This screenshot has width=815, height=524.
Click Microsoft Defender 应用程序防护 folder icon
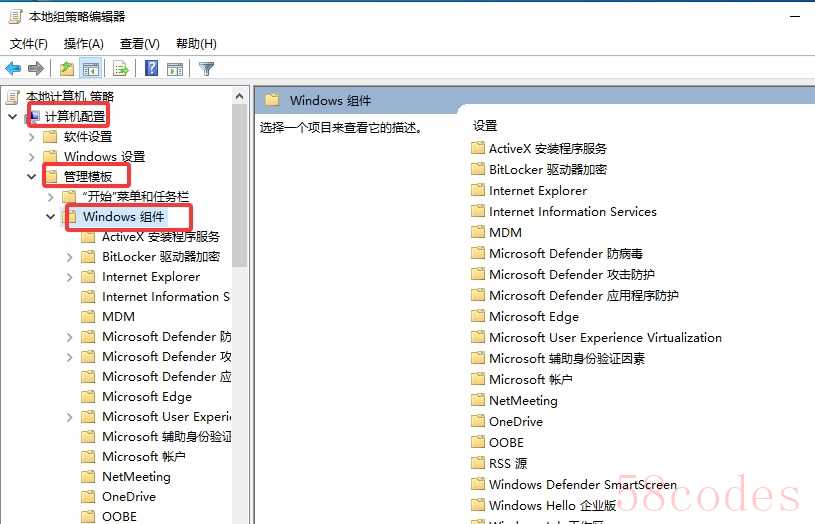point(478,295)
